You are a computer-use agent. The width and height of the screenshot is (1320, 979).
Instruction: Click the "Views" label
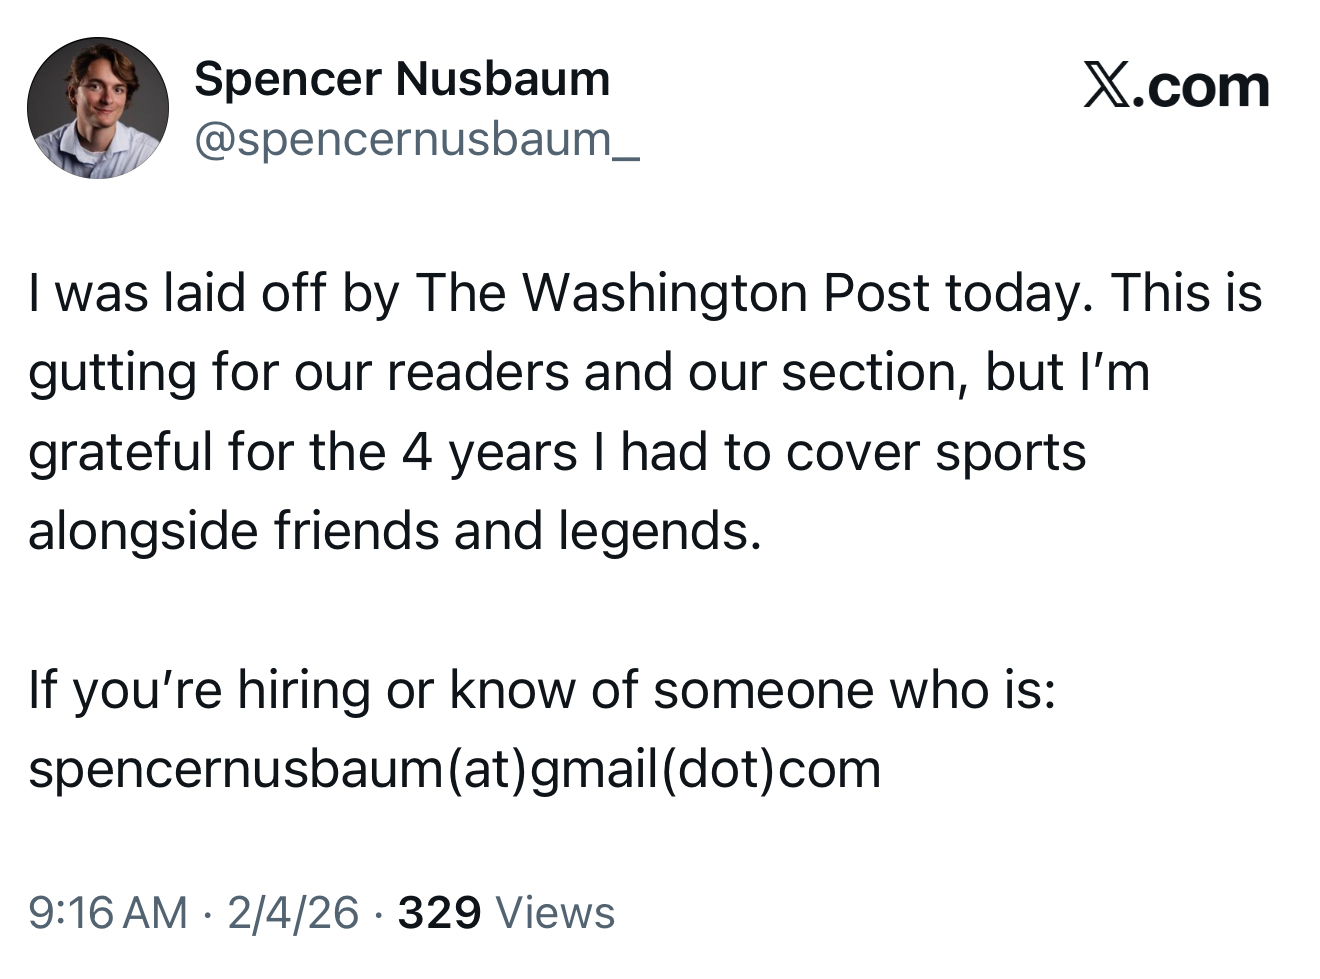click(555, 912)
